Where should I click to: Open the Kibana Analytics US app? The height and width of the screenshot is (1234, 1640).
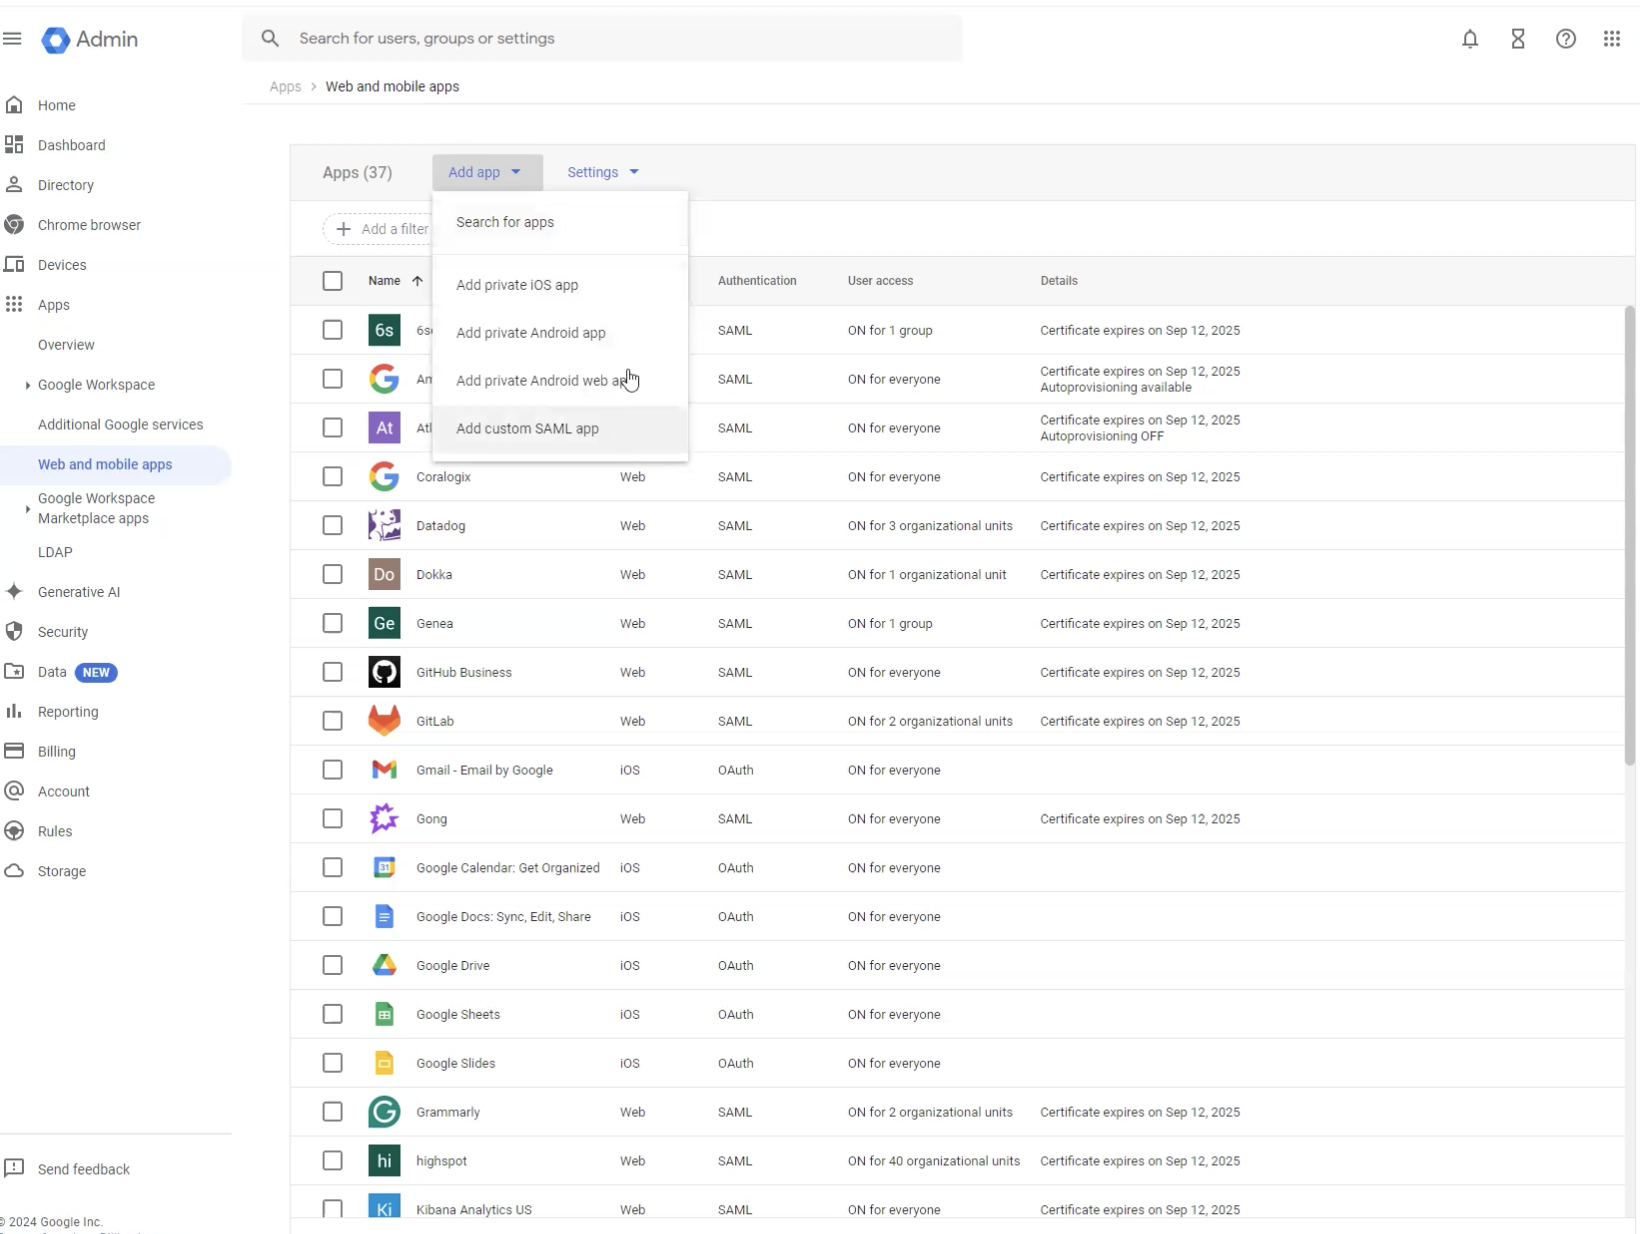[x=474, y=1209]
